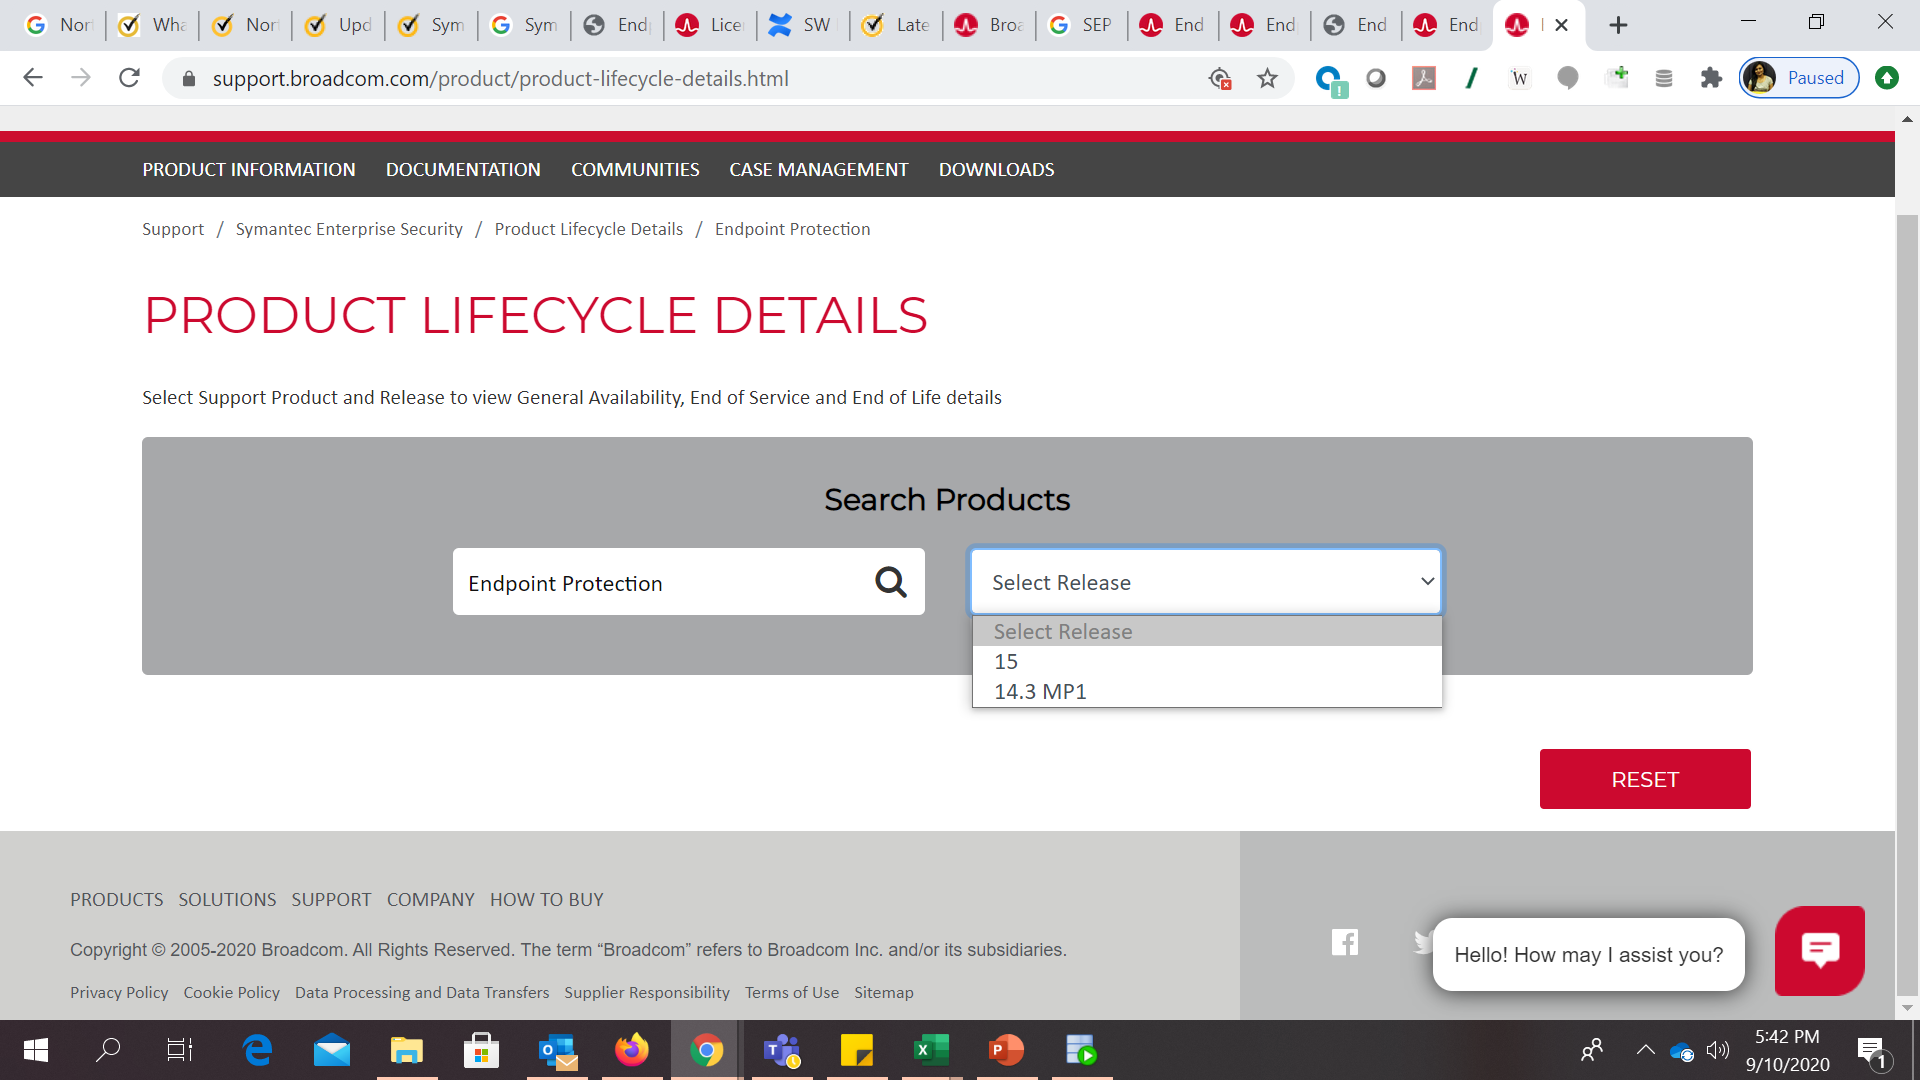Open the DOCUMENTATION menu
The height and width of the screenshot is (1080, 1920).
[x=463, y=170]
